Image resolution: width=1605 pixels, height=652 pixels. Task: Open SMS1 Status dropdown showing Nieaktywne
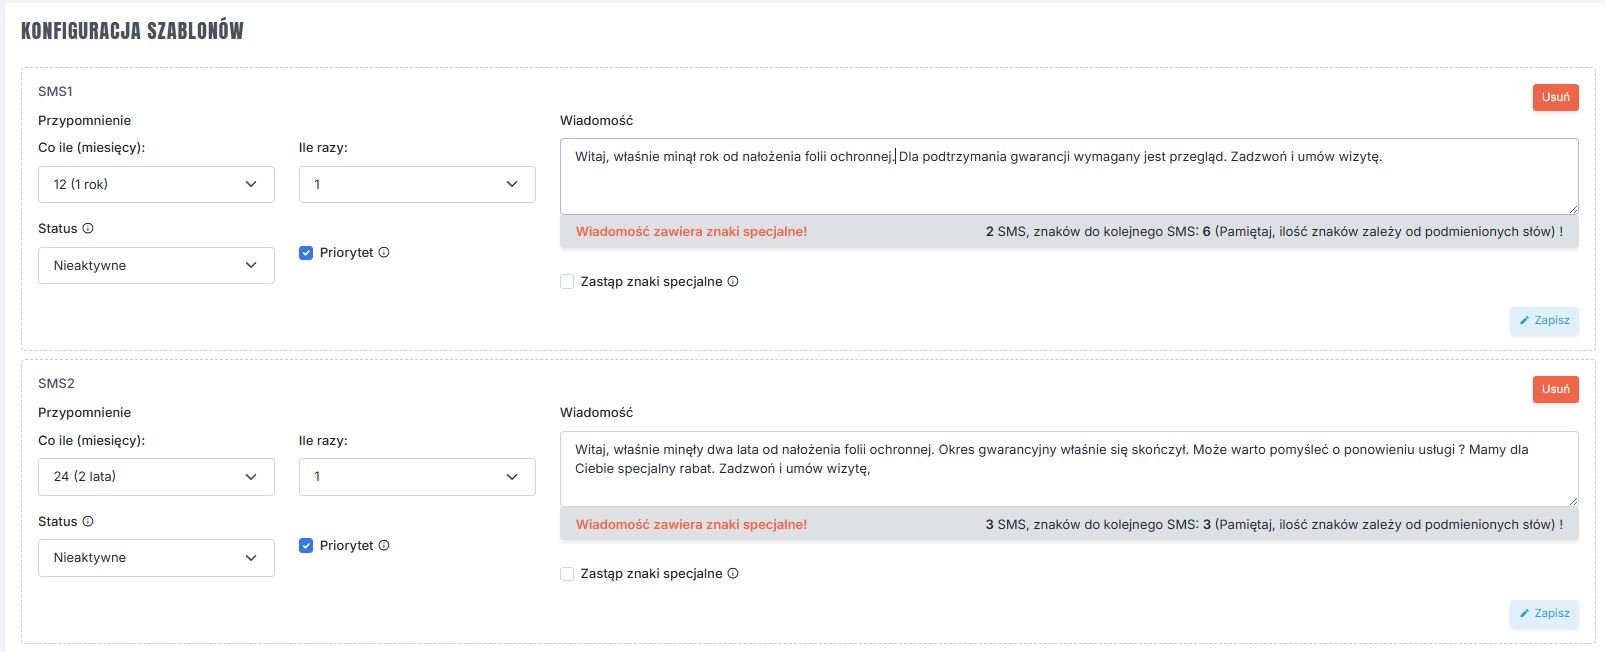click(156, 266)
